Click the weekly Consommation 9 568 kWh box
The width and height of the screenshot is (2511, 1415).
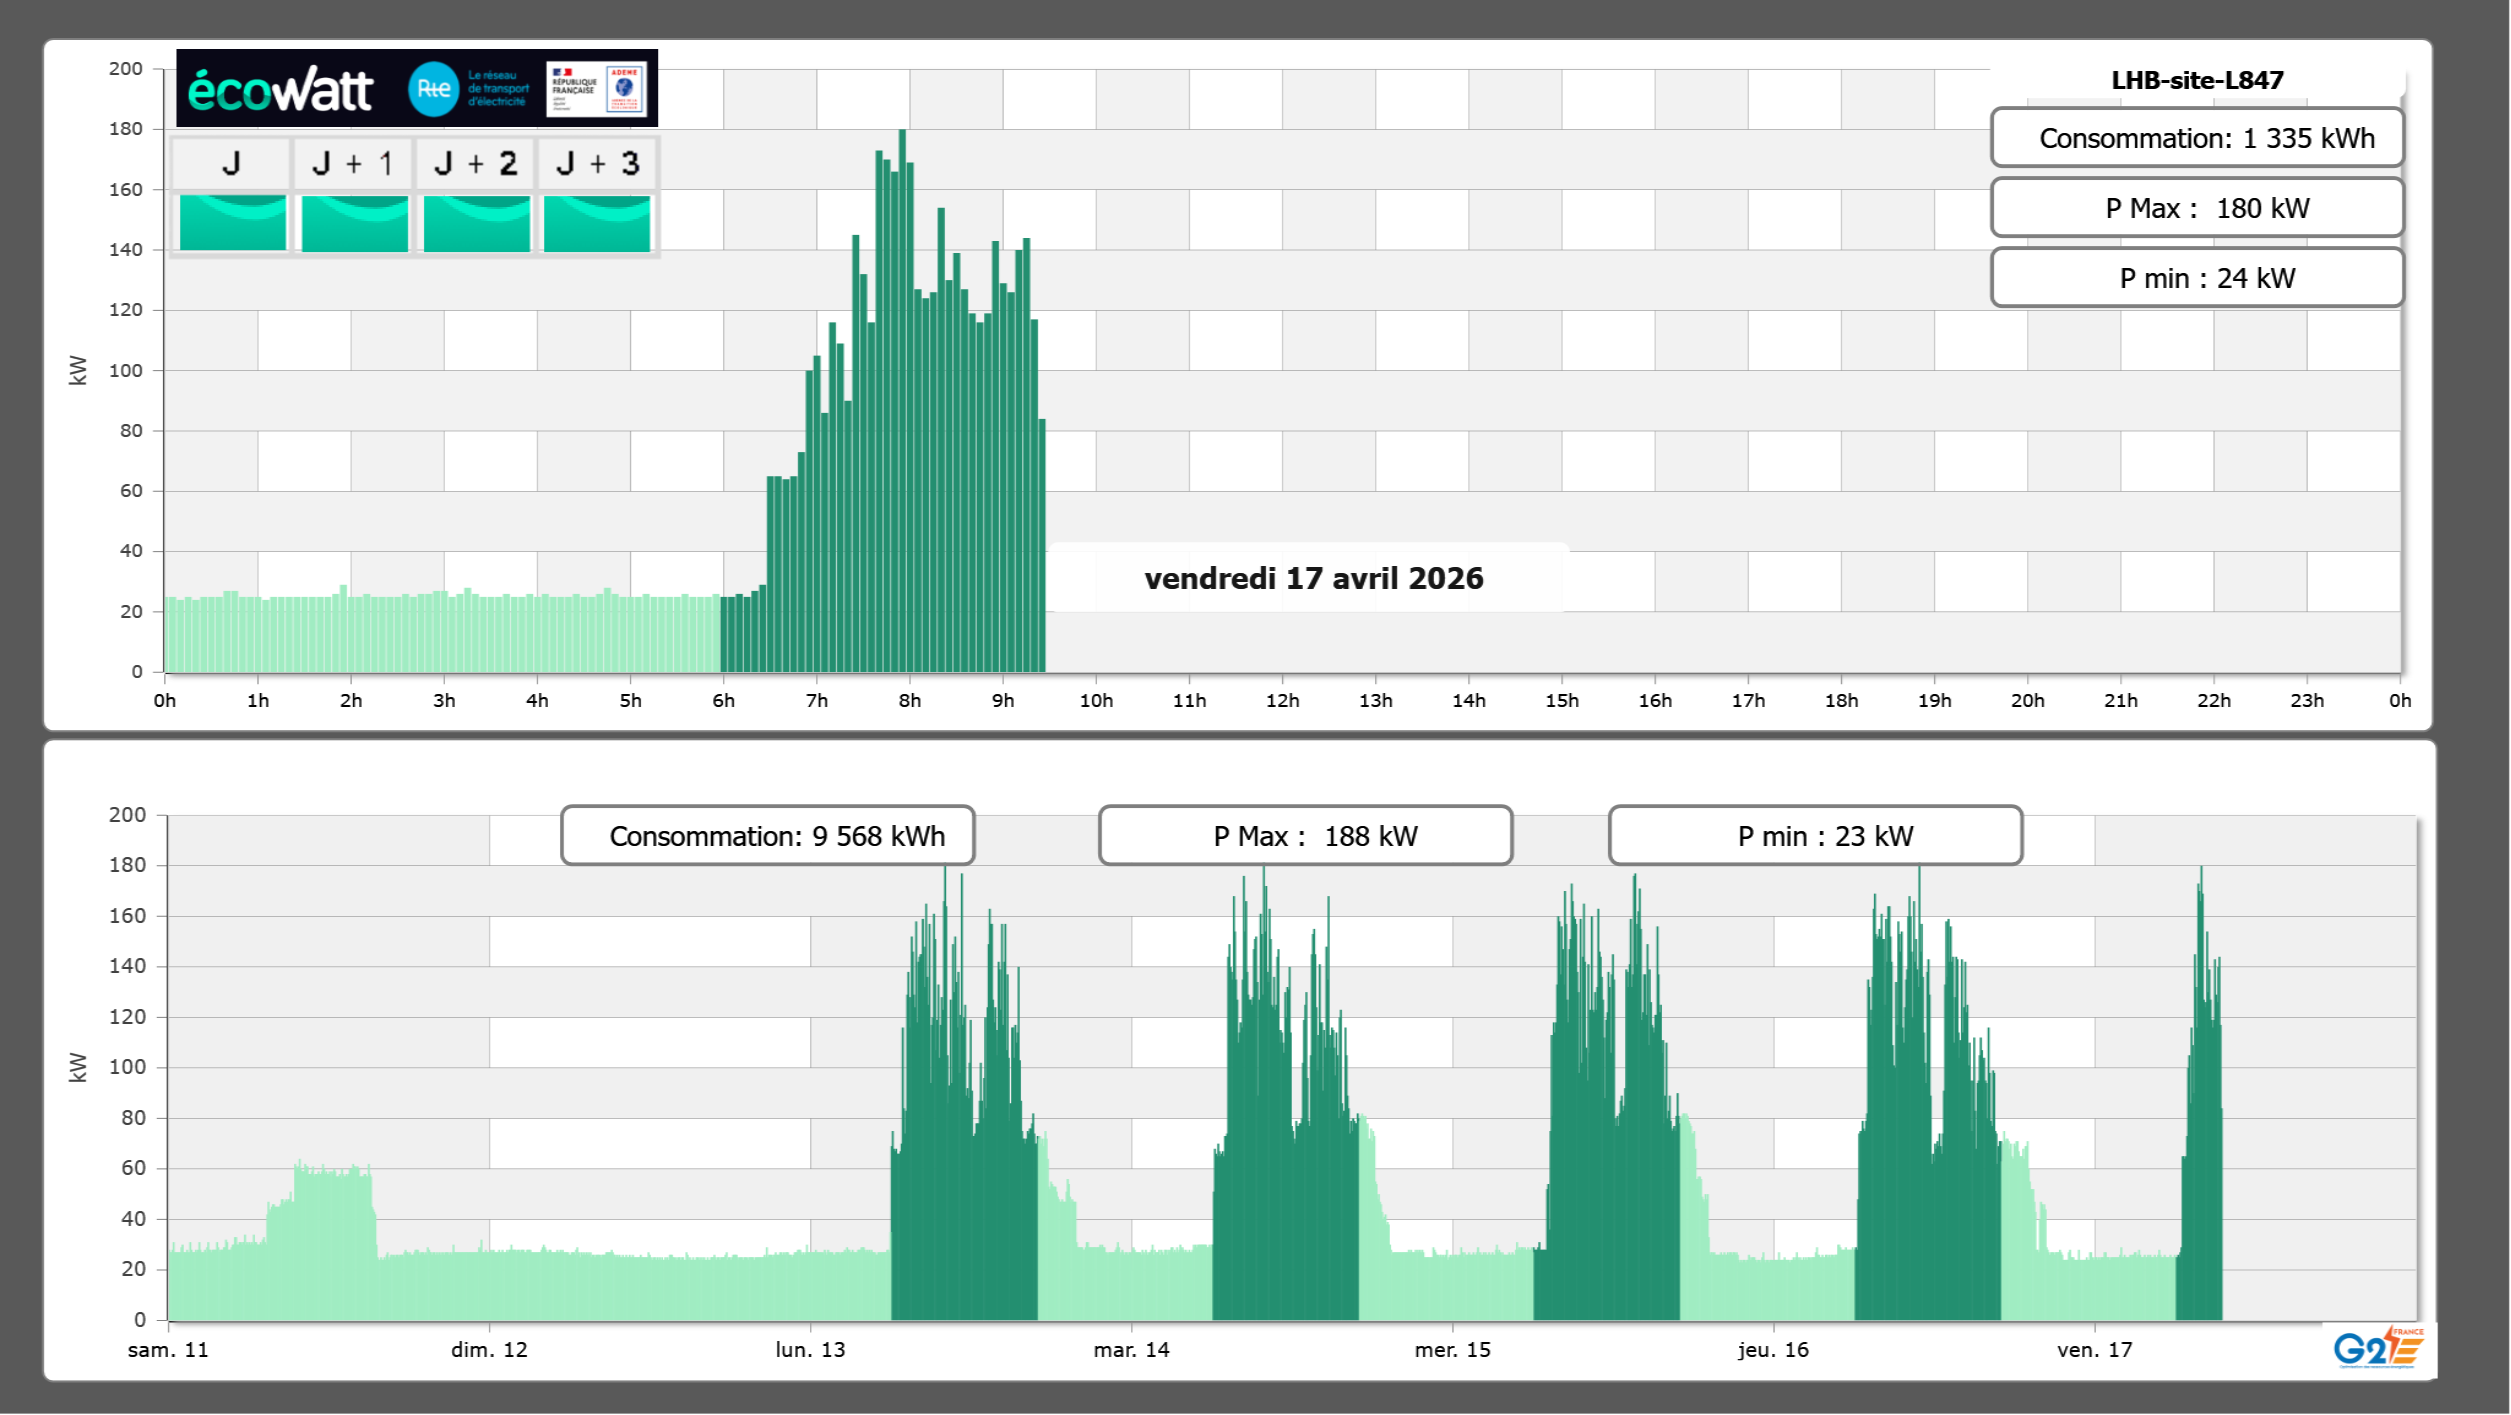coord(767,835)
